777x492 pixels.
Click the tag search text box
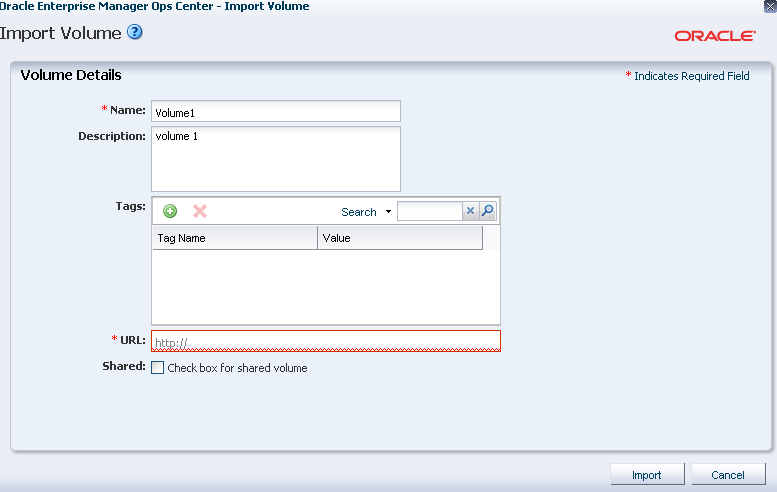[x=430, y=211]
